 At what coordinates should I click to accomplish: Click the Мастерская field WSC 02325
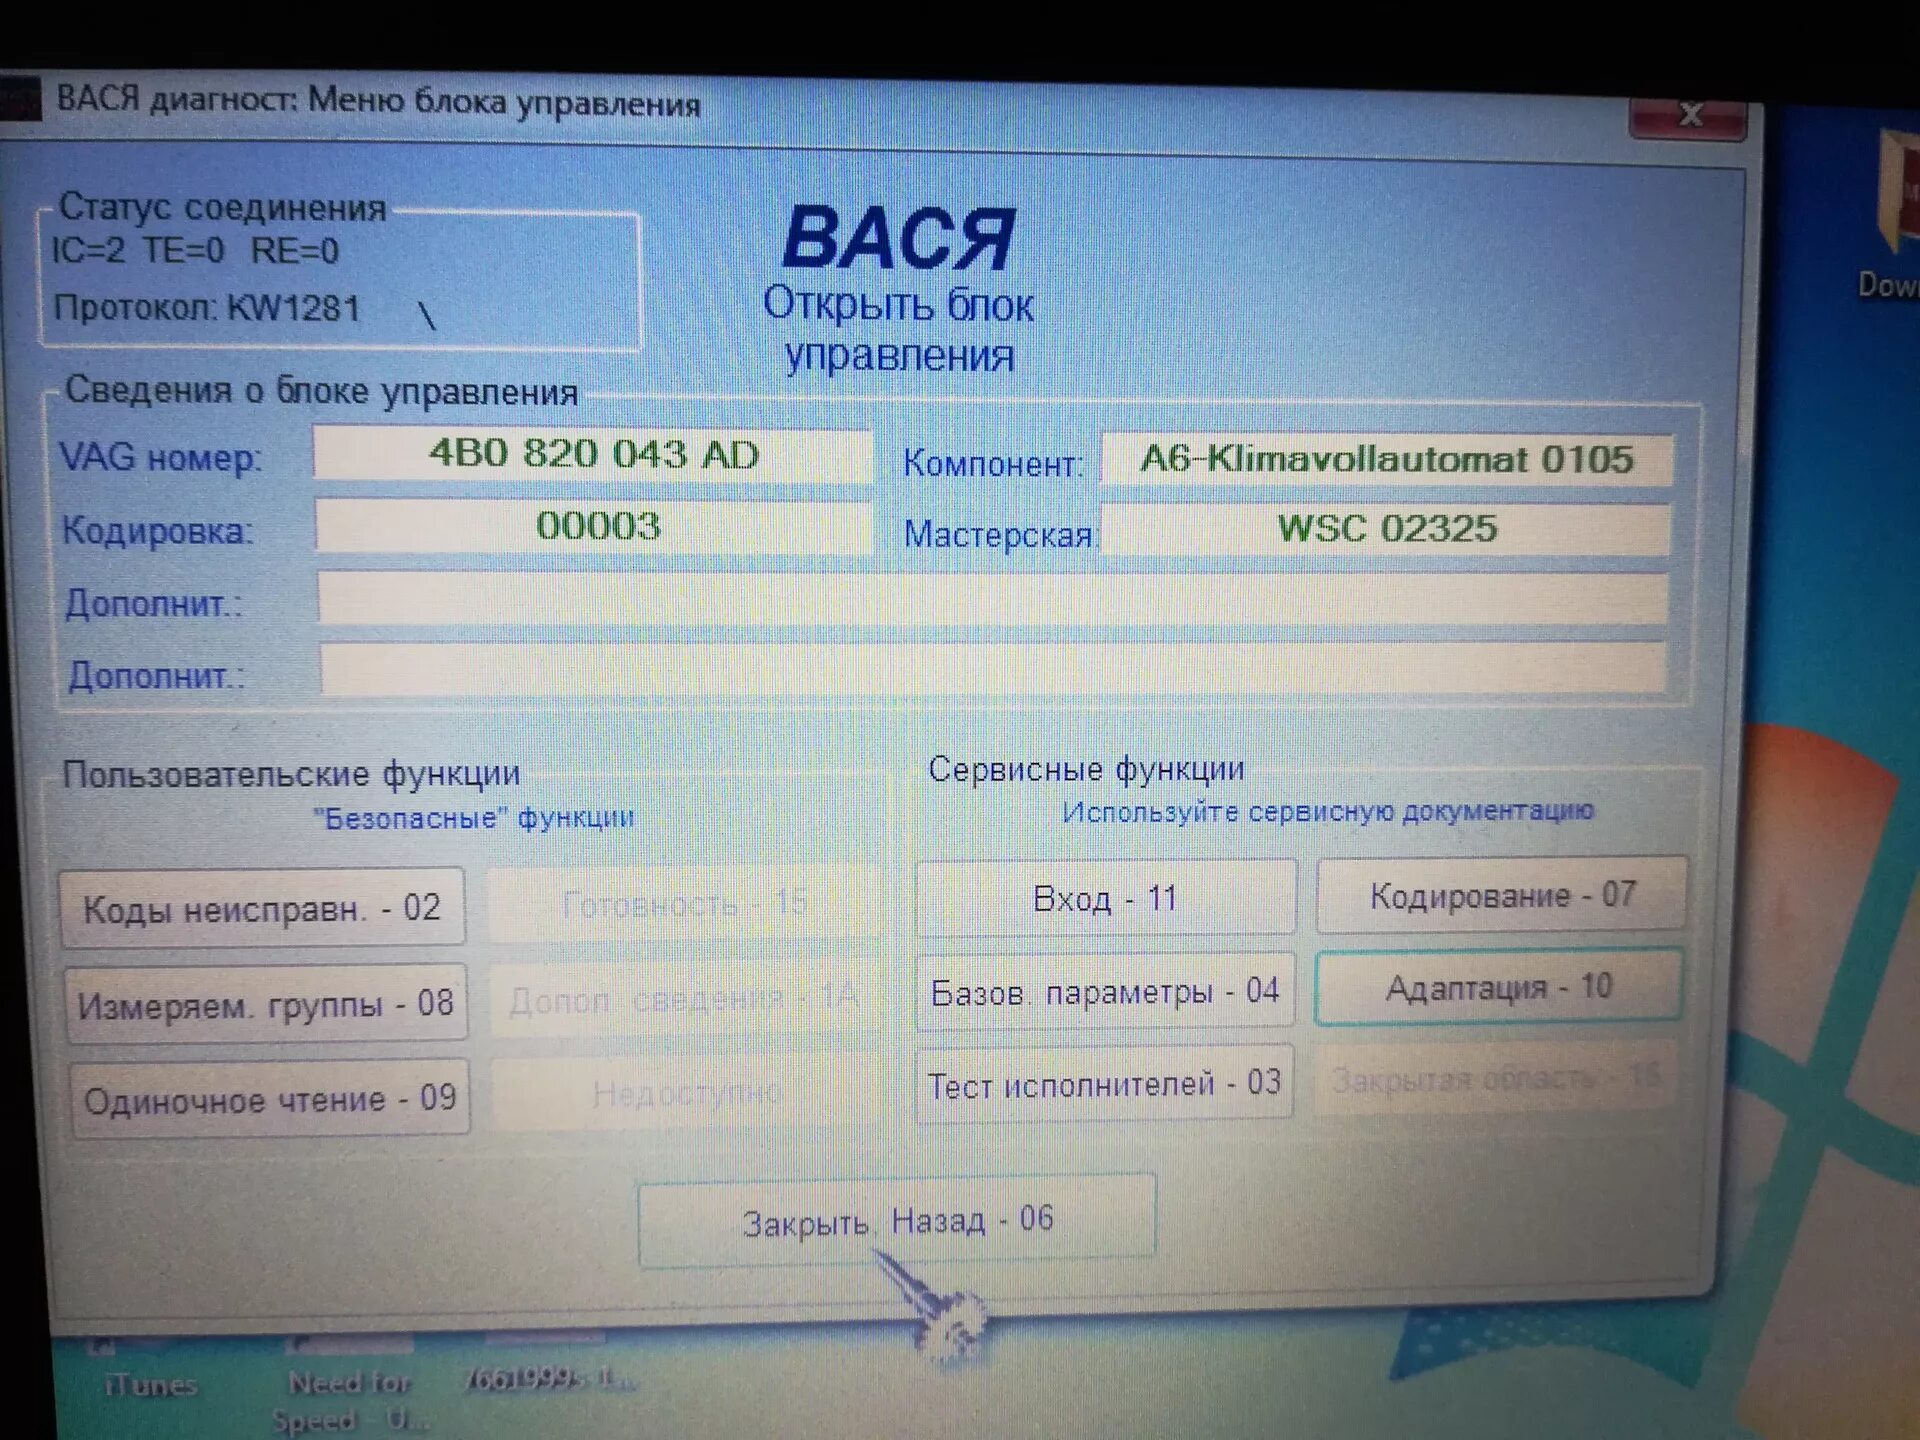coord(1386,529)
